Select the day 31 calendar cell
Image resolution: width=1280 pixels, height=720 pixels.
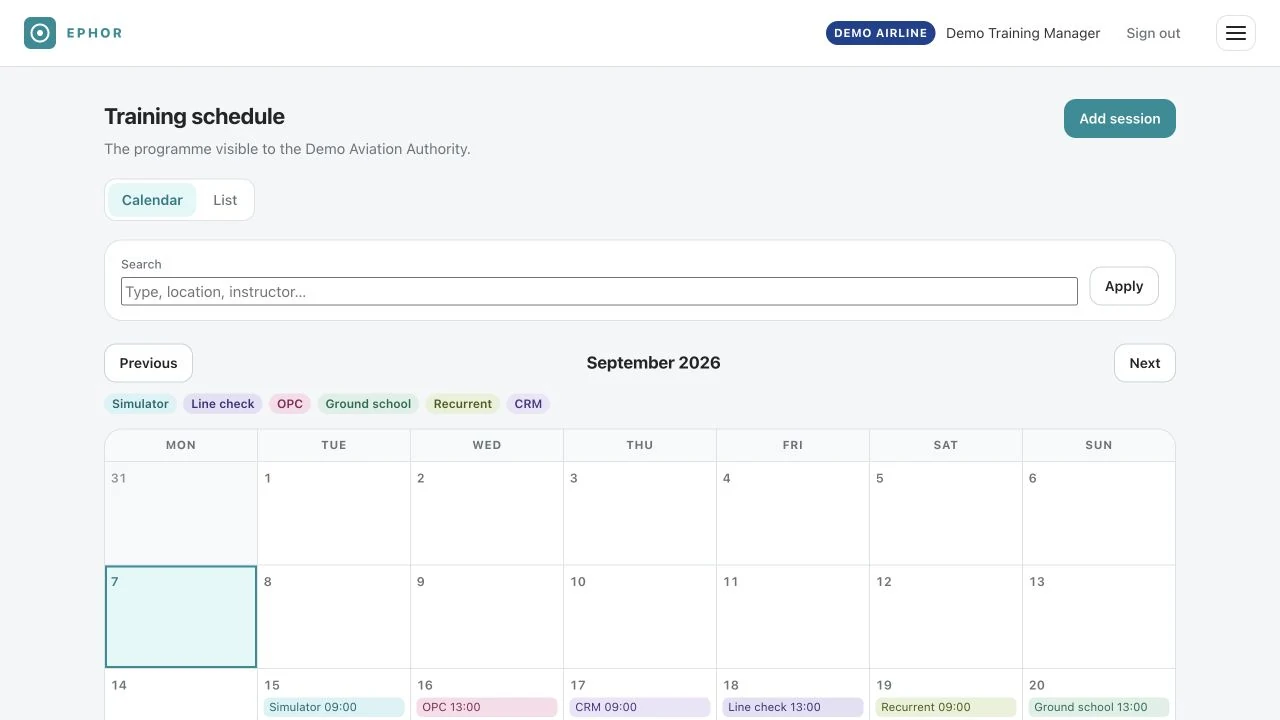point(181,513)
